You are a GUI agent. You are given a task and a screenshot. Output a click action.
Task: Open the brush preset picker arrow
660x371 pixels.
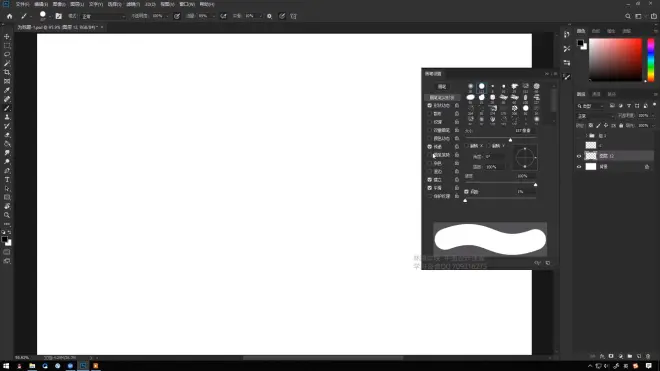(x=50, y=16)
